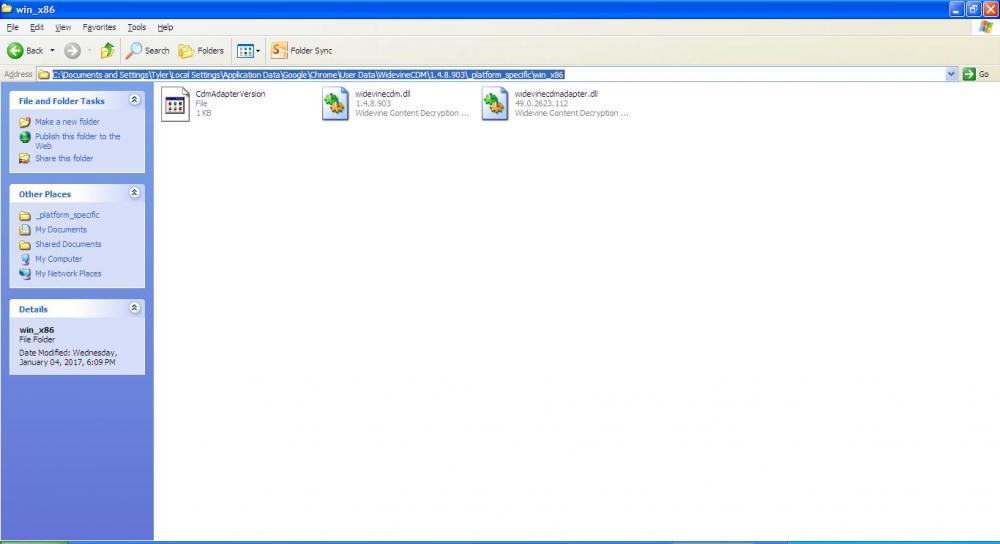Select the widevinecdm.dll file icon
The height and width of the screenshot is (544, 1000).
tap(335, 104)
